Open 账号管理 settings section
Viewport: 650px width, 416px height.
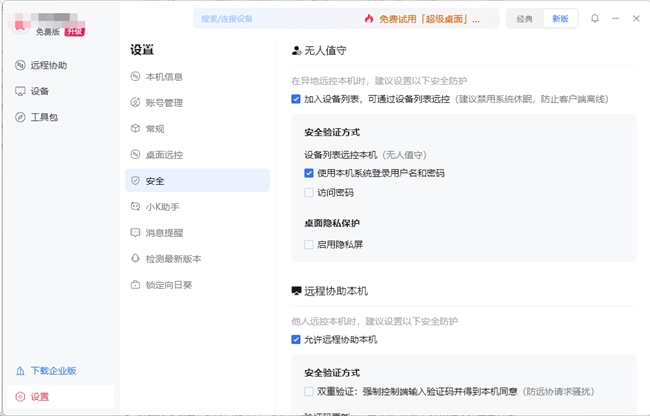click(163, 103)
